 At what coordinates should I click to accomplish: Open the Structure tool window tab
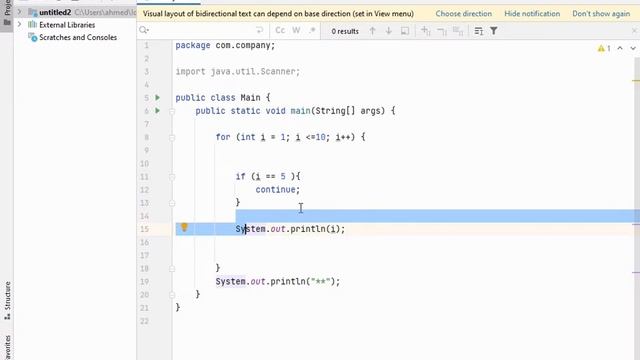(x=7, y=300)
